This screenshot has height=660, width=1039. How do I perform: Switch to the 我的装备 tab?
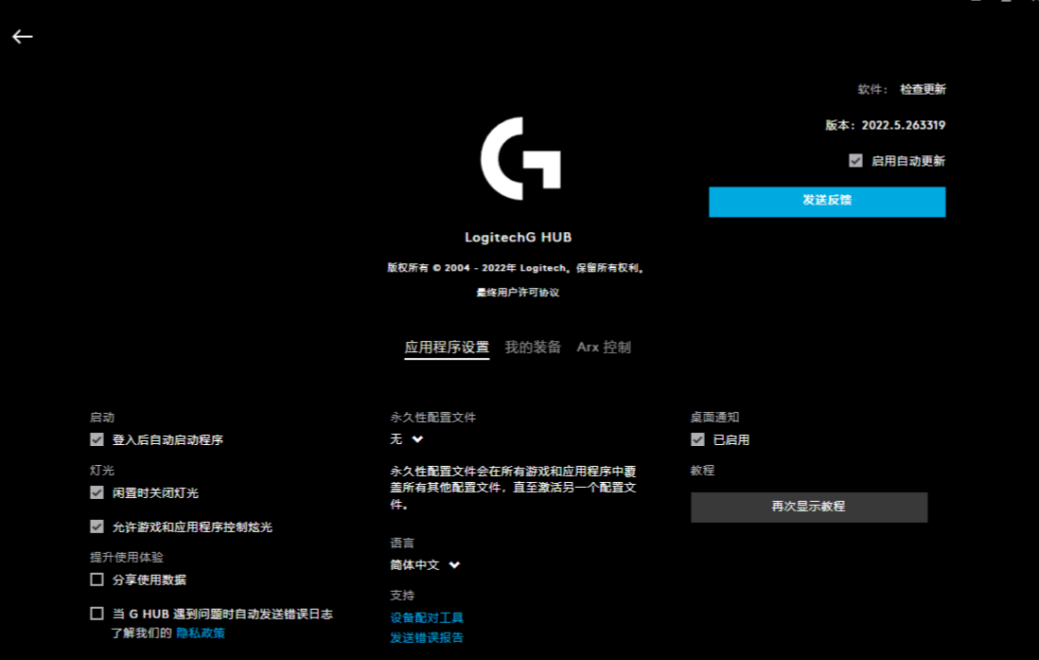pyautogui.click(x=533, y=347)
